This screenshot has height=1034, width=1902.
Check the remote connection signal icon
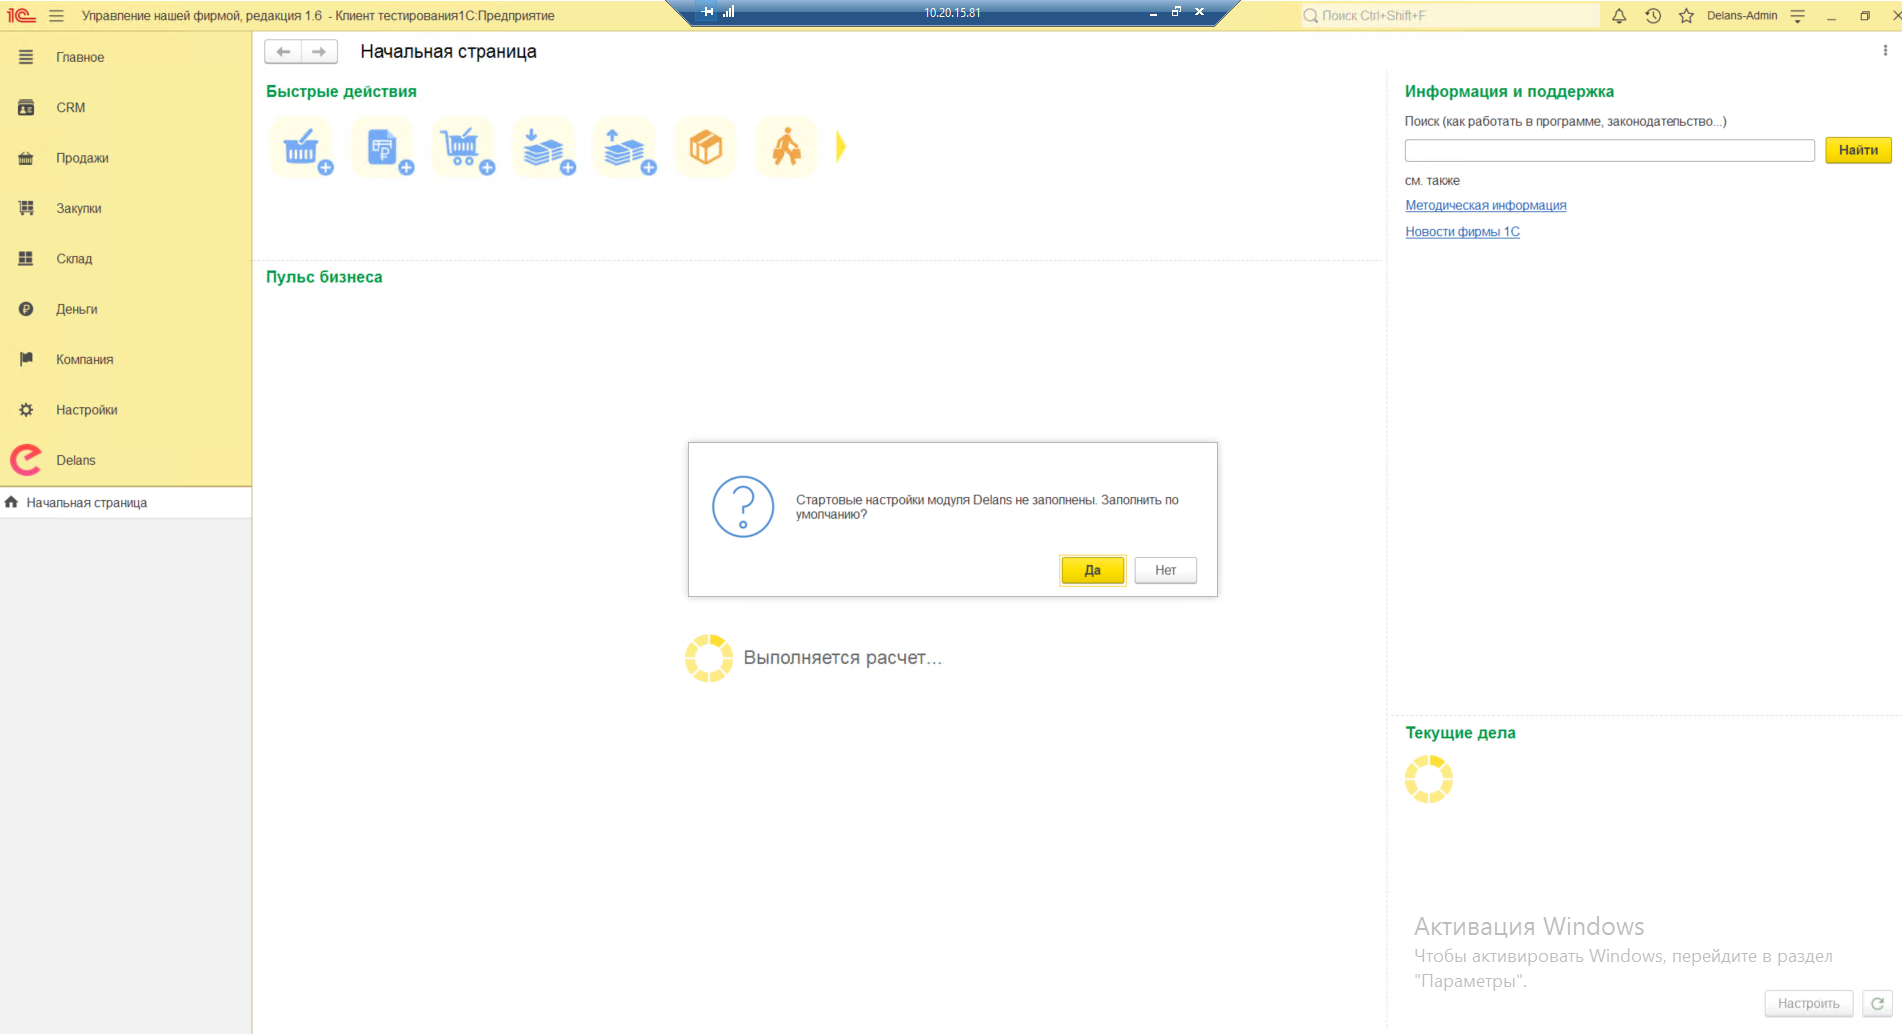pyautogui.click(x=728, y=12)
